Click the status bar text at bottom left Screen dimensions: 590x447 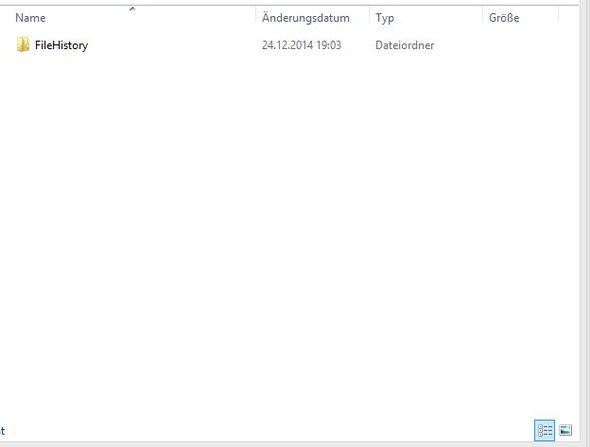point(3,430)
